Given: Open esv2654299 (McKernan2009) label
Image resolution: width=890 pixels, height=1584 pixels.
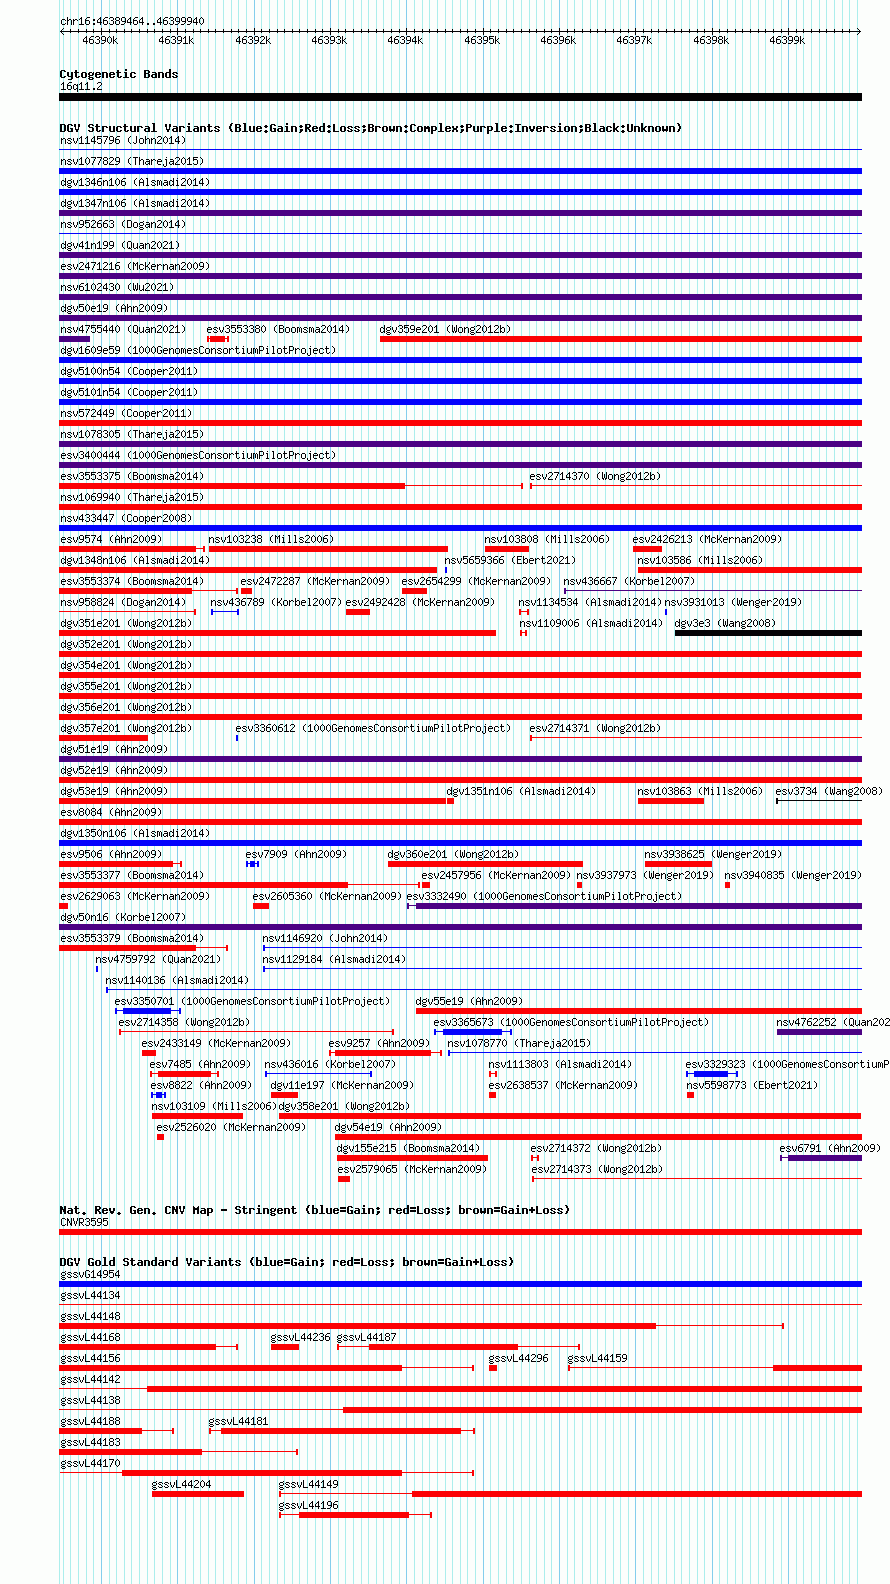Looking at the screenshot, I should click(x=476, y=581).
